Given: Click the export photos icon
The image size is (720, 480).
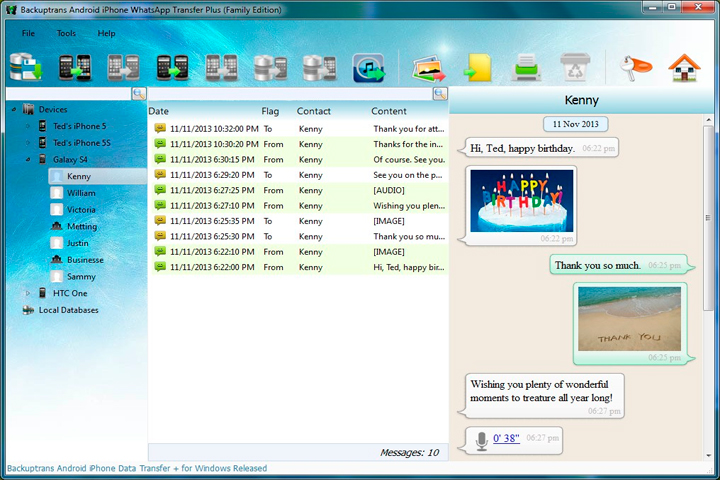Looking at the screenshot, I should [429, 68].
